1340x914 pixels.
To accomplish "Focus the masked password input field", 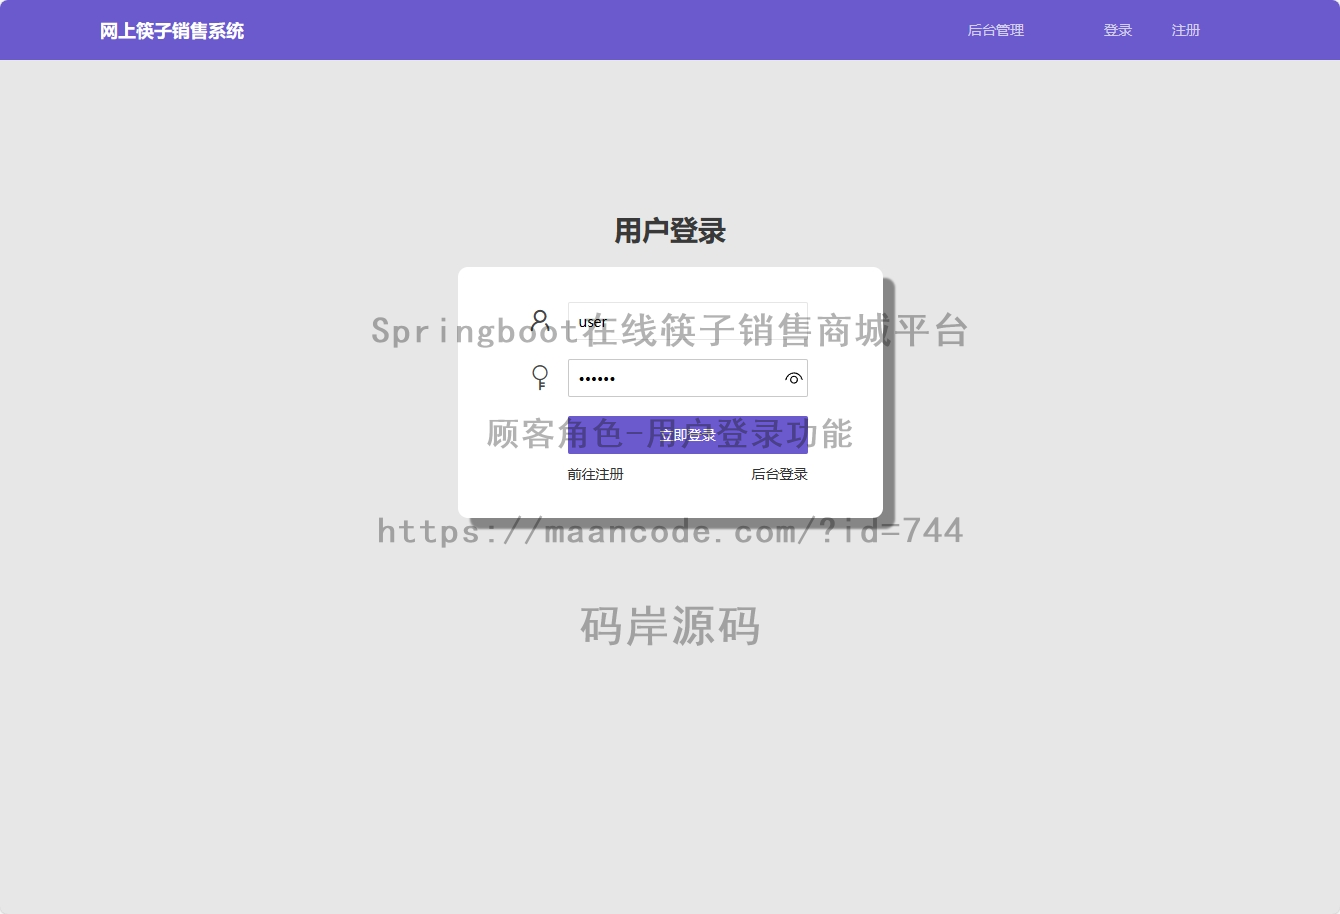I will 687,378.
